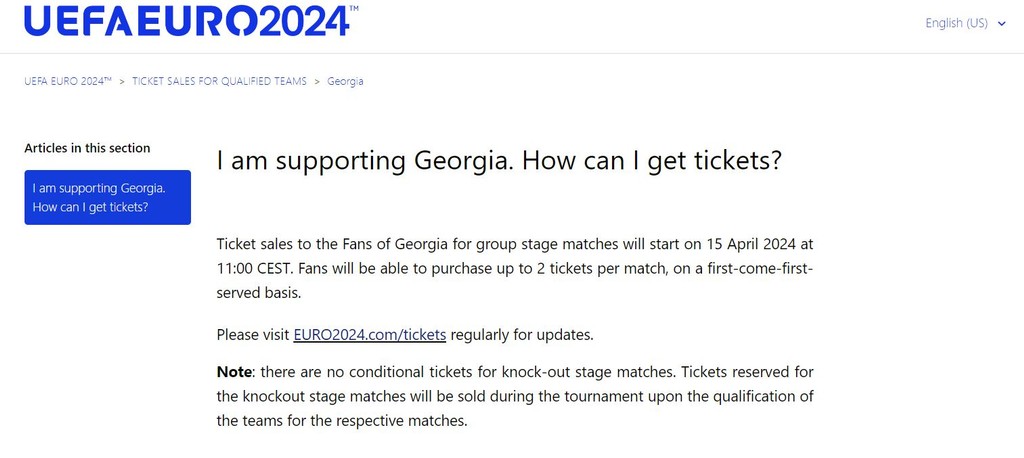Viewport: 1024px width, 458px height.
Task: Click the '15 April 2024' date text
Action: [x=750, y=245]
